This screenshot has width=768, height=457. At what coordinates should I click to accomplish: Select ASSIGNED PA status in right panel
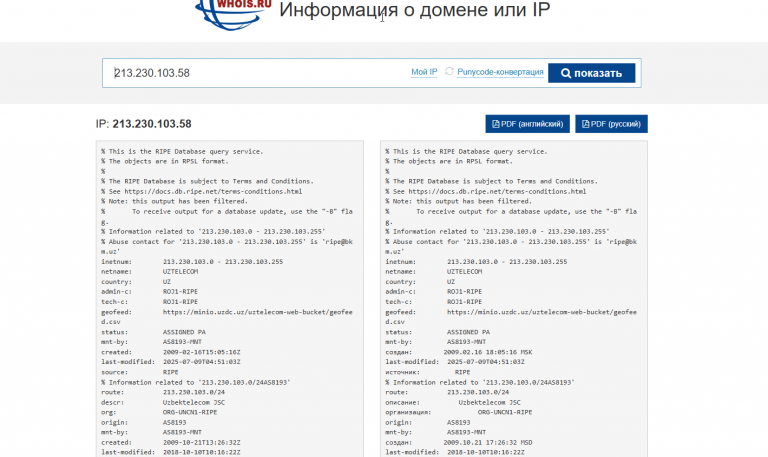468,332
